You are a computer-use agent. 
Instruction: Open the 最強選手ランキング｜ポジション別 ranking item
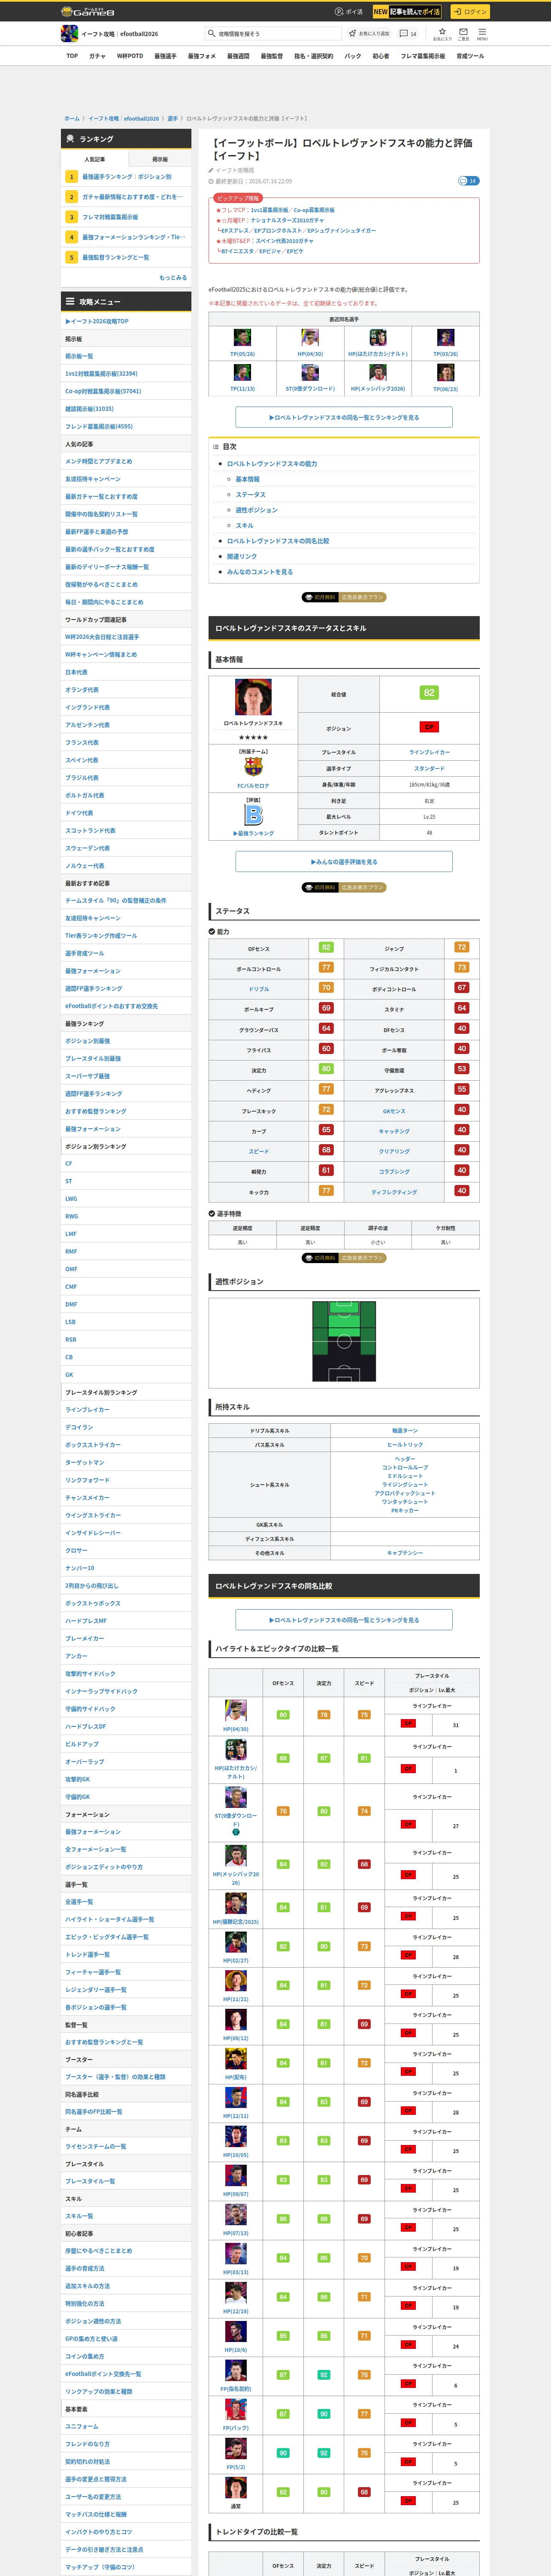[x=127, y=177]
